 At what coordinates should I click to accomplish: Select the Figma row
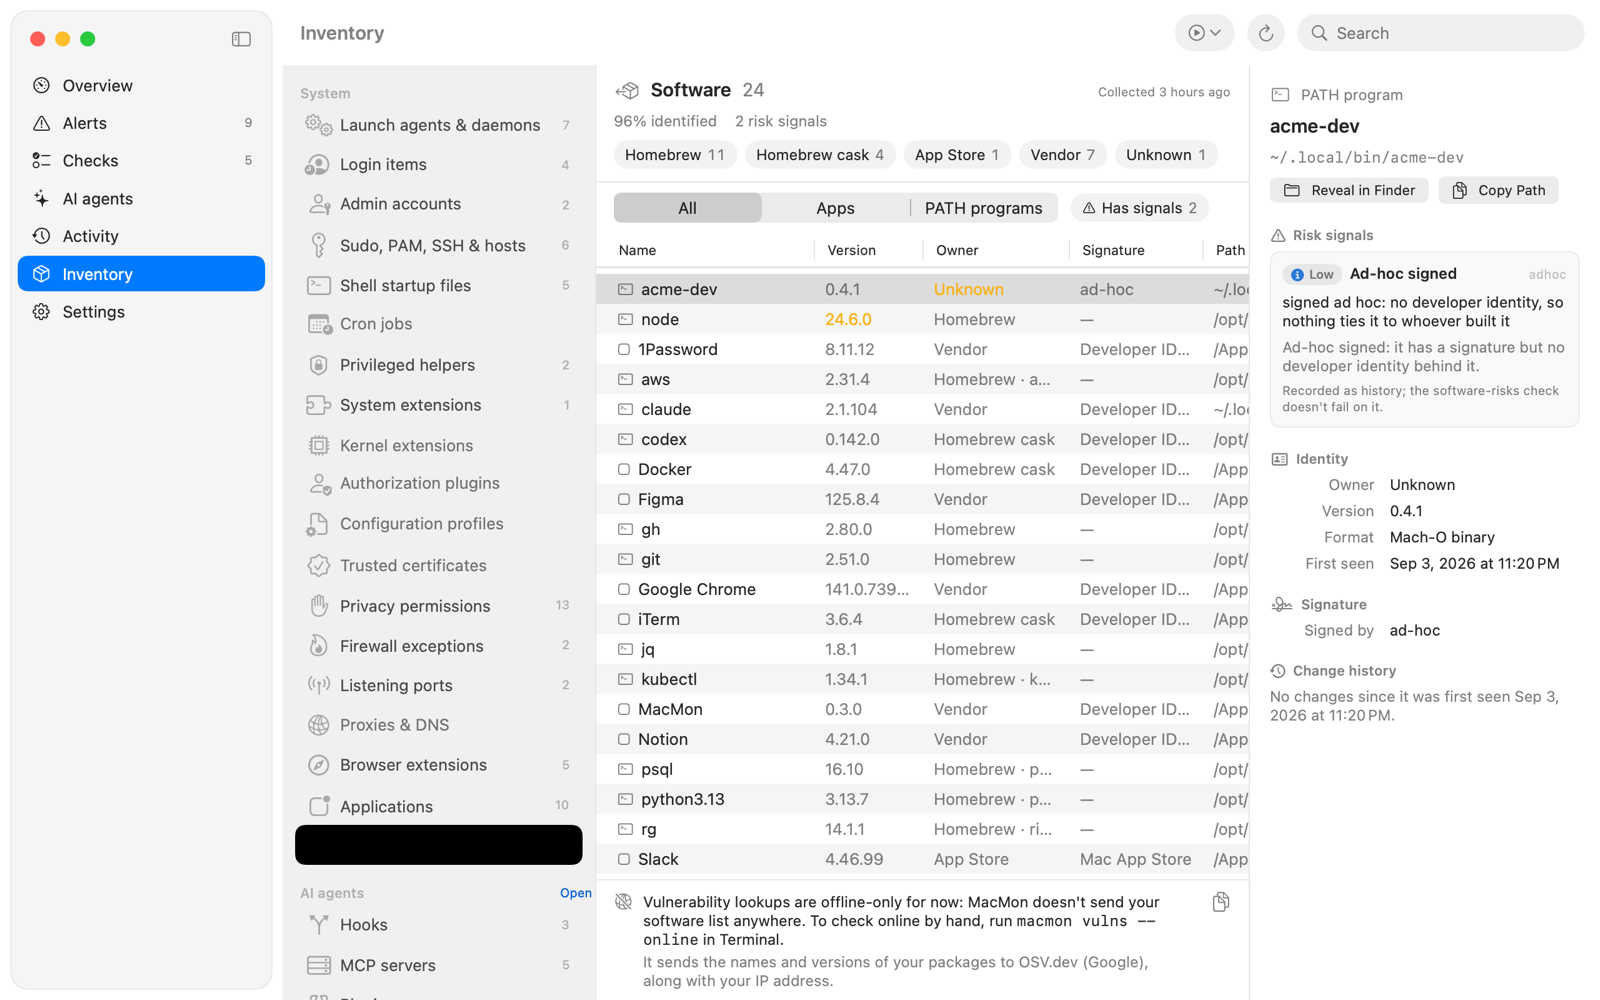tap(922, 500)
